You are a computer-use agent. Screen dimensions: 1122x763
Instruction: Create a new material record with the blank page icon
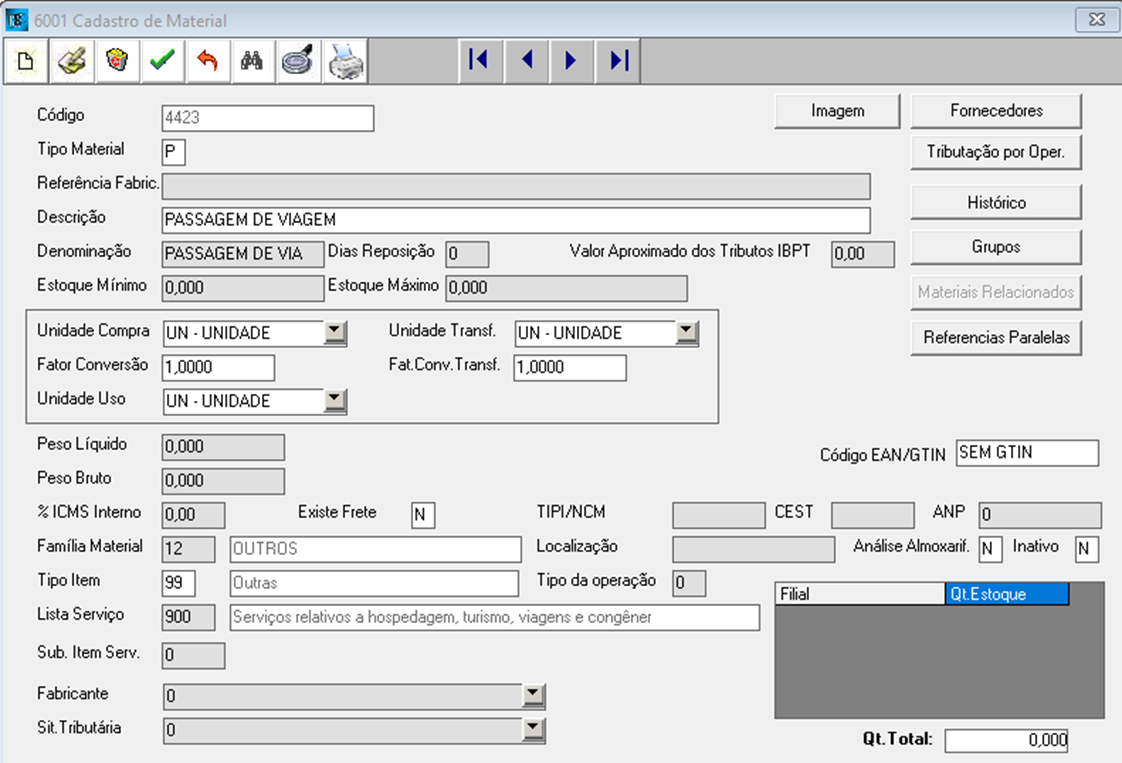26,61
